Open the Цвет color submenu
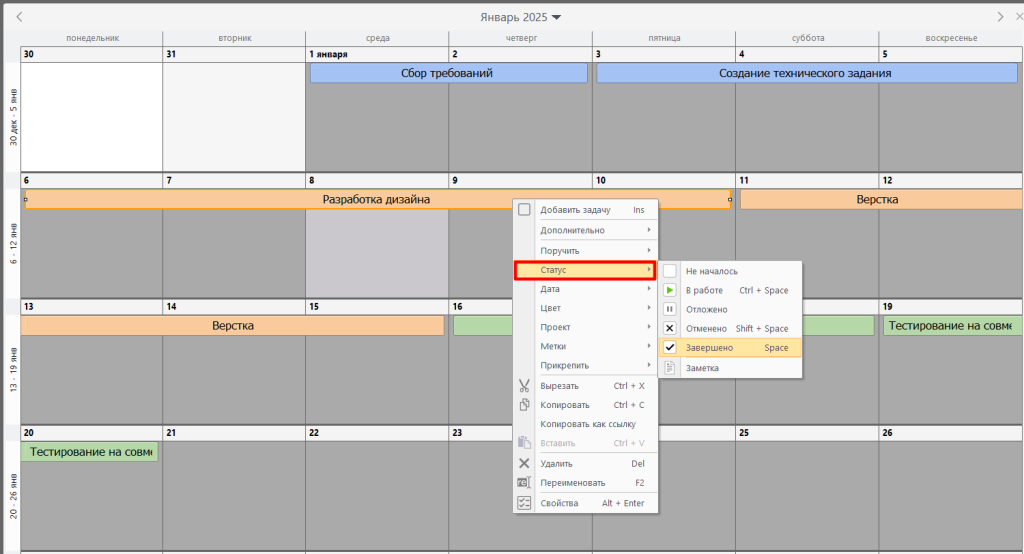Image resolution: width=1024 pixels, height=554 pixels. (586, 308)
